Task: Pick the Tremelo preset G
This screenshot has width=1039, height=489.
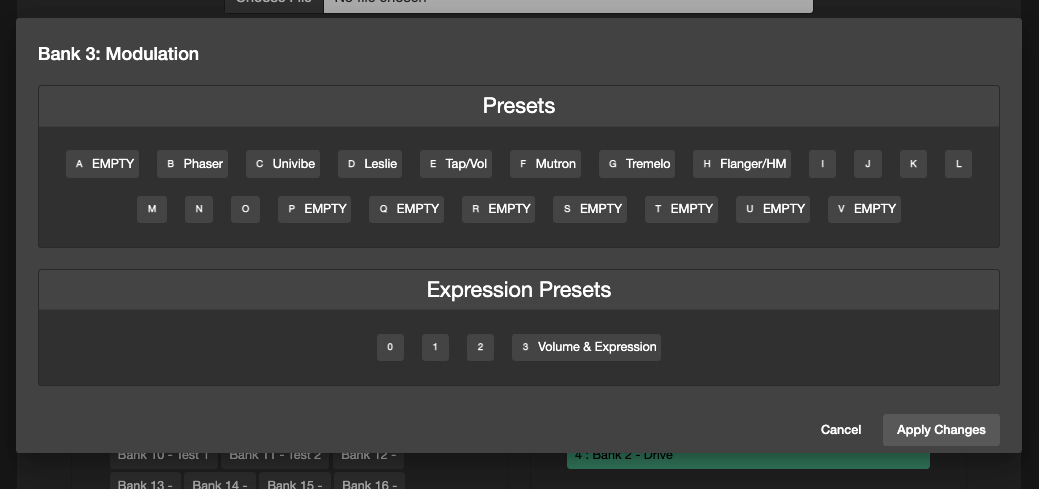Action: click(x=637, y=164)
